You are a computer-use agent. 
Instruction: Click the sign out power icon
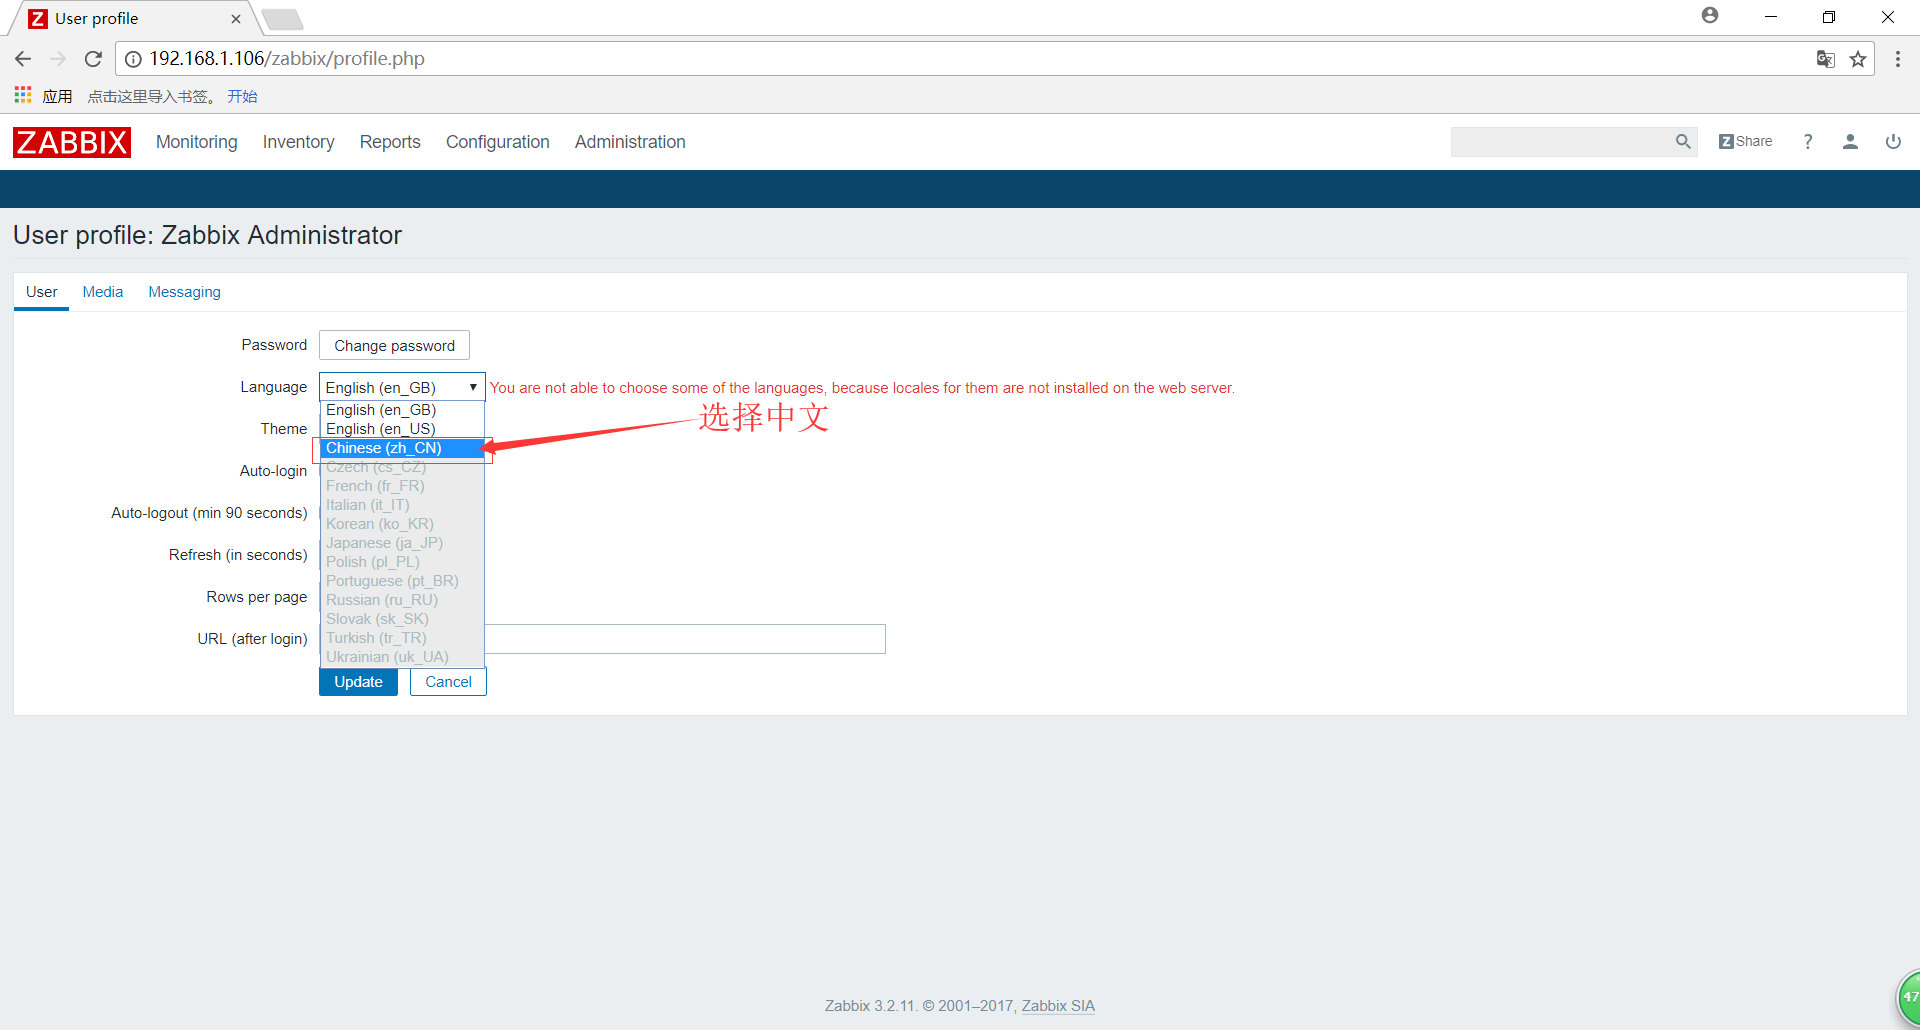click(x=1893, y=142)
